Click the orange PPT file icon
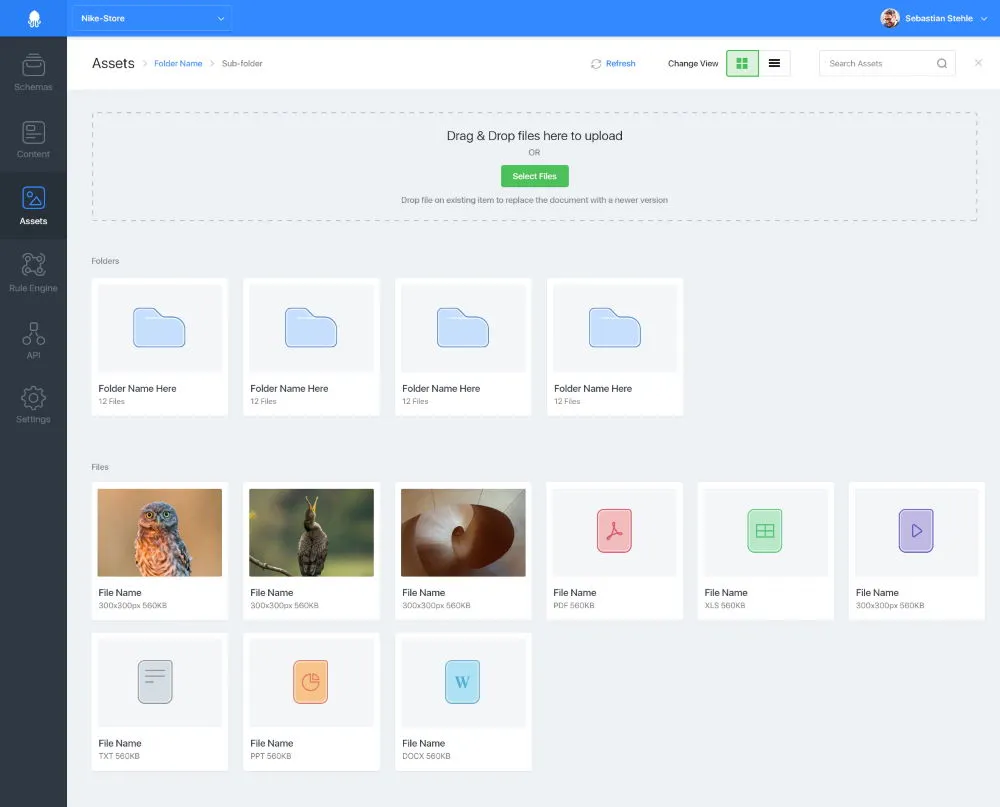 311,682
